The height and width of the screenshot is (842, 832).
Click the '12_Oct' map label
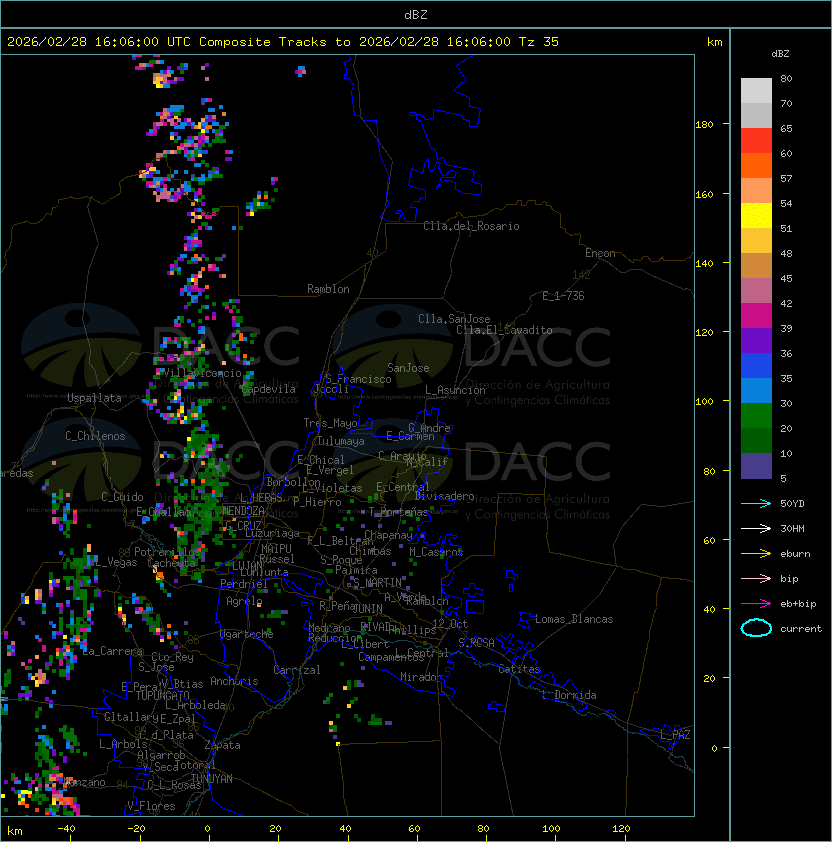click(x=450, y=624)
